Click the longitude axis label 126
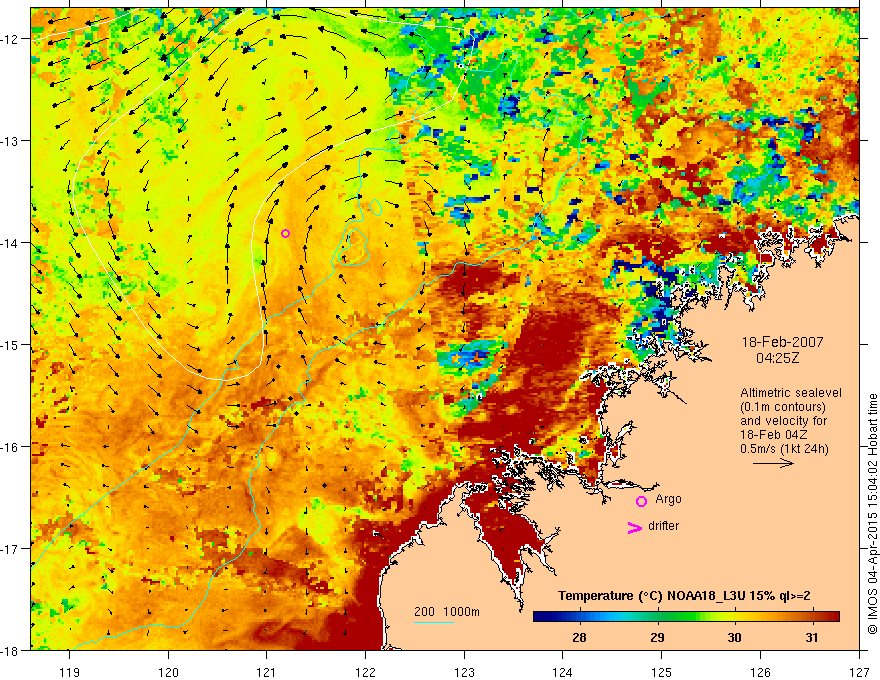Screen dimensions: 880x680 pyautogui.click(x=760, y=672)
